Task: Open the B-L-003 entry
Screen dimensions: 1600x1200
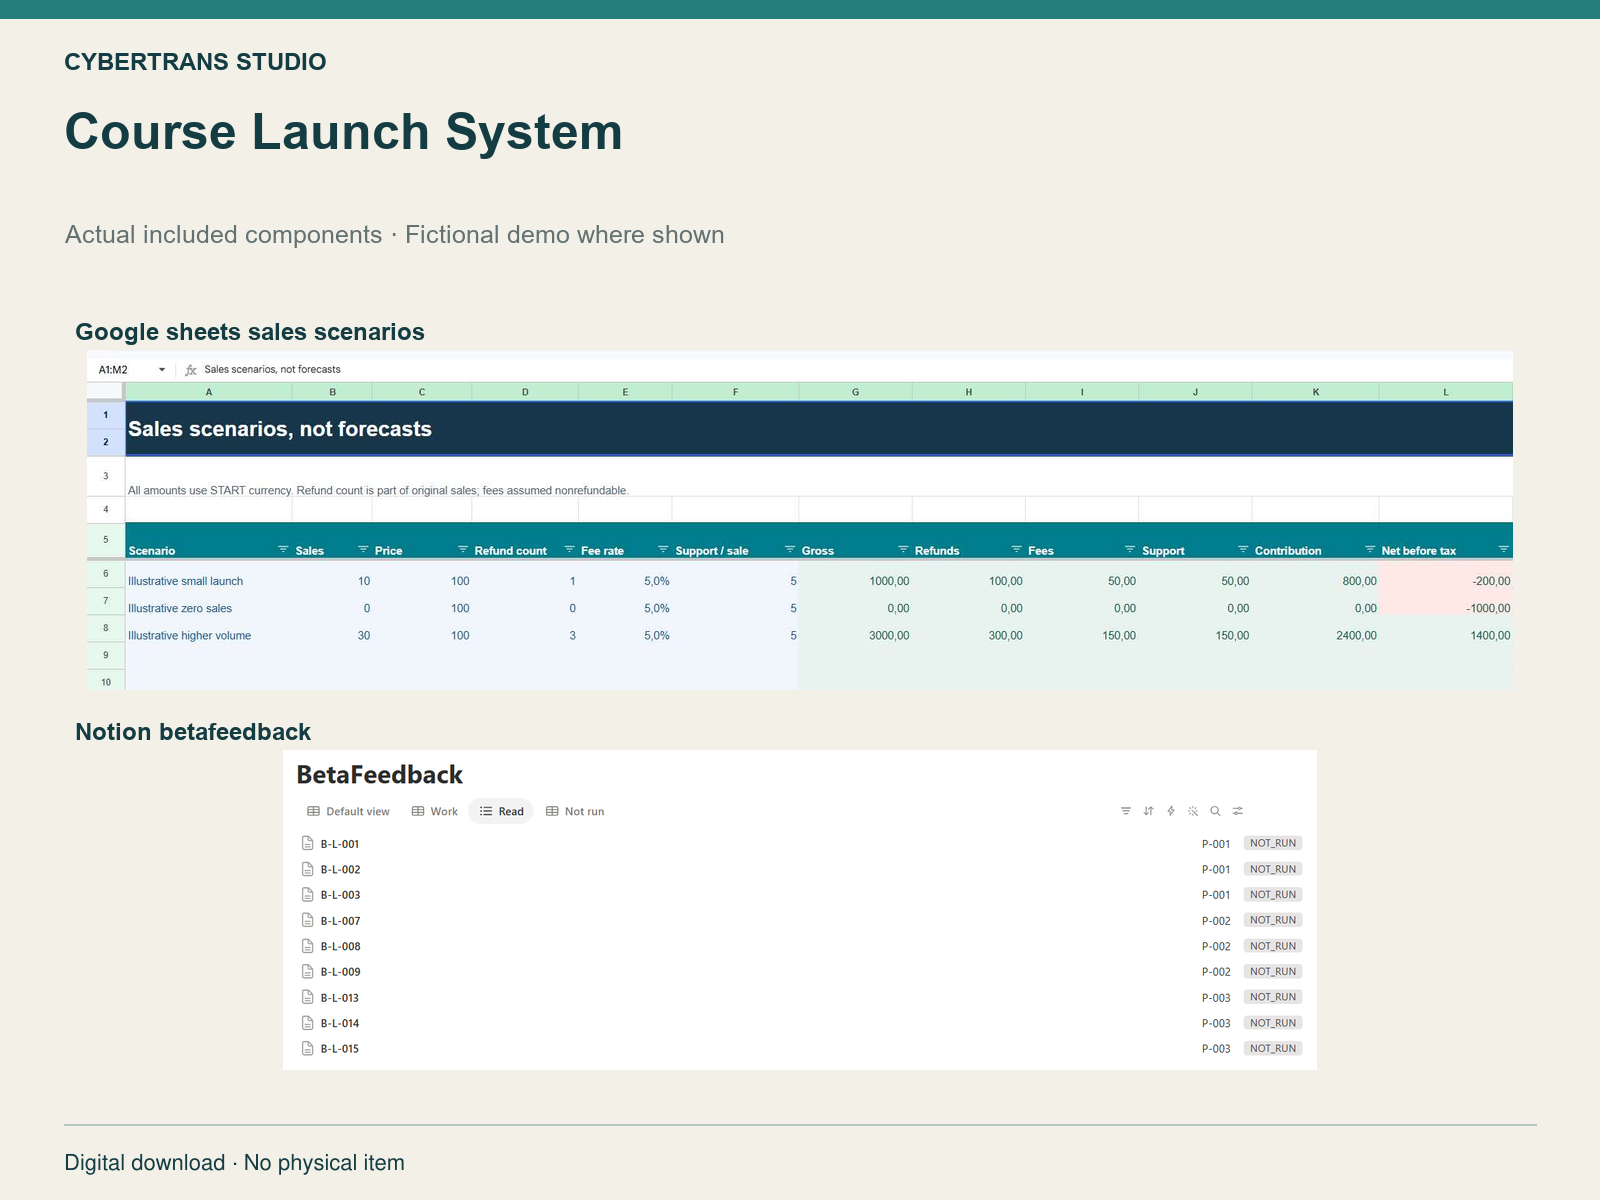Action: coord(340,895)
